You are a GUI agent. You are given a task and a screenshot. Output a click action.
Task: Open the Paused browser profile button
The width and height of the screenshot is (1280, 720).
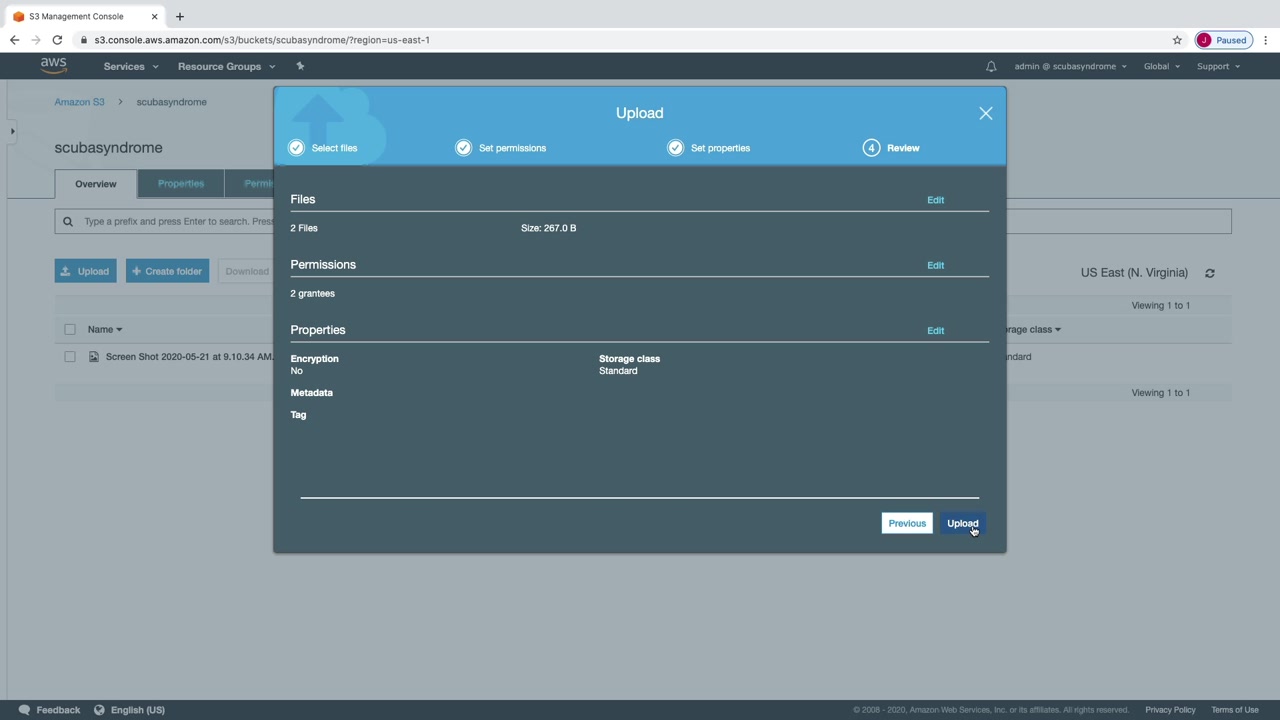tap(1223, 40)
